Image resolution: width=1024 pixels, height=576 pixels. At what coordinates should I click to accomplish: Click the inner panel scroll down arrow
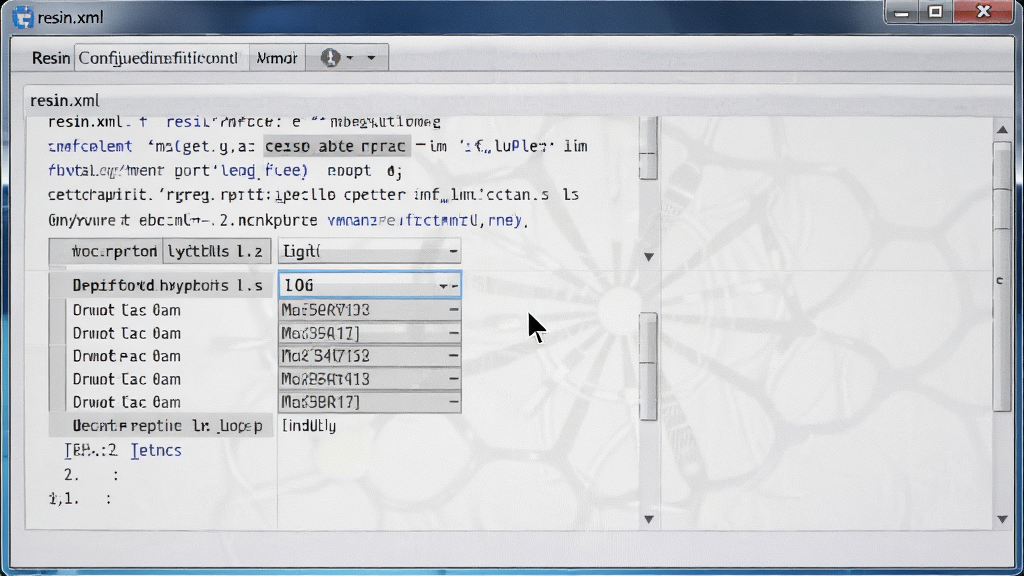click(648, 519)
